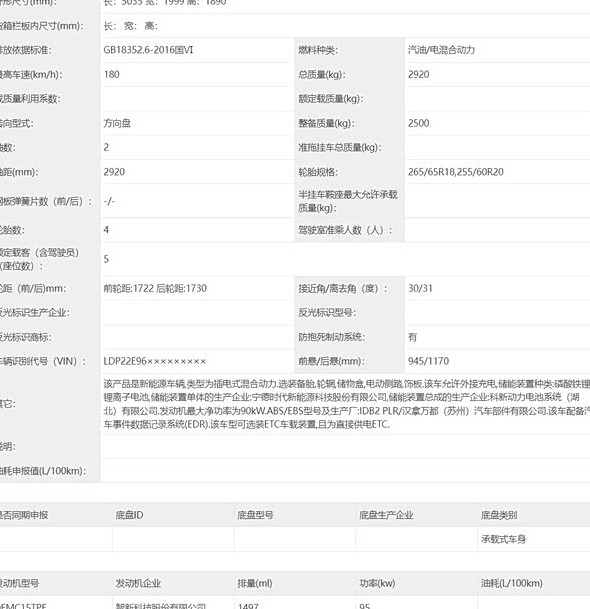The image size is (590, 609).
Task: Select the 汽油/电混合动力 fuel type cell
Action: click(441, 50)
